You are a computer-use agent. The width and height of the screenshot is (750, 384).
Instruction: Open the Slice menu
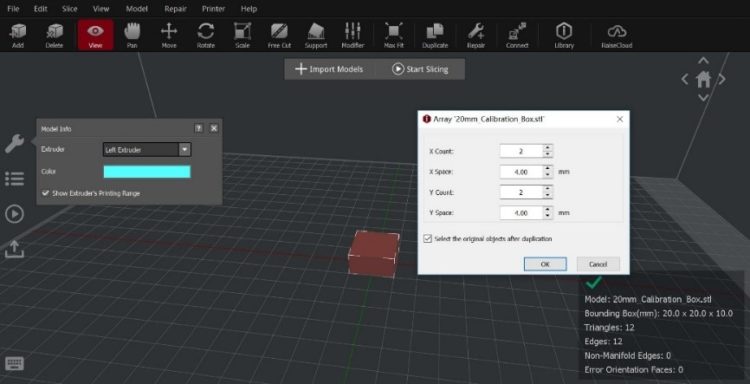point(69,9)
